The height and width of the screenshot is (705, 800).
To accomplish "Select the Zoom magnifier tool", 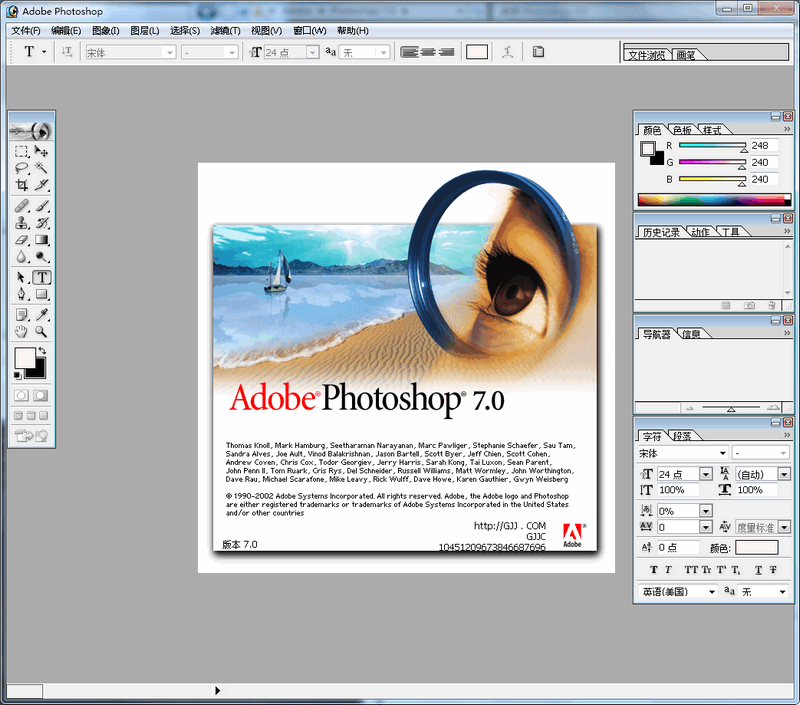I will [x=42, y=331].
